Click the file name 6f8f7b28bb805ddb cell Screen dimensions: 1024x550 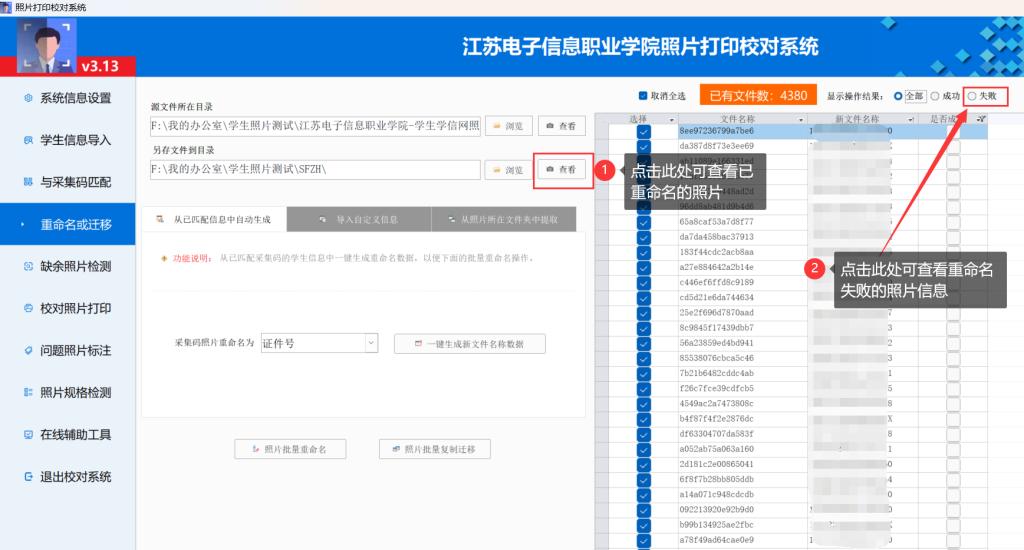743,479
